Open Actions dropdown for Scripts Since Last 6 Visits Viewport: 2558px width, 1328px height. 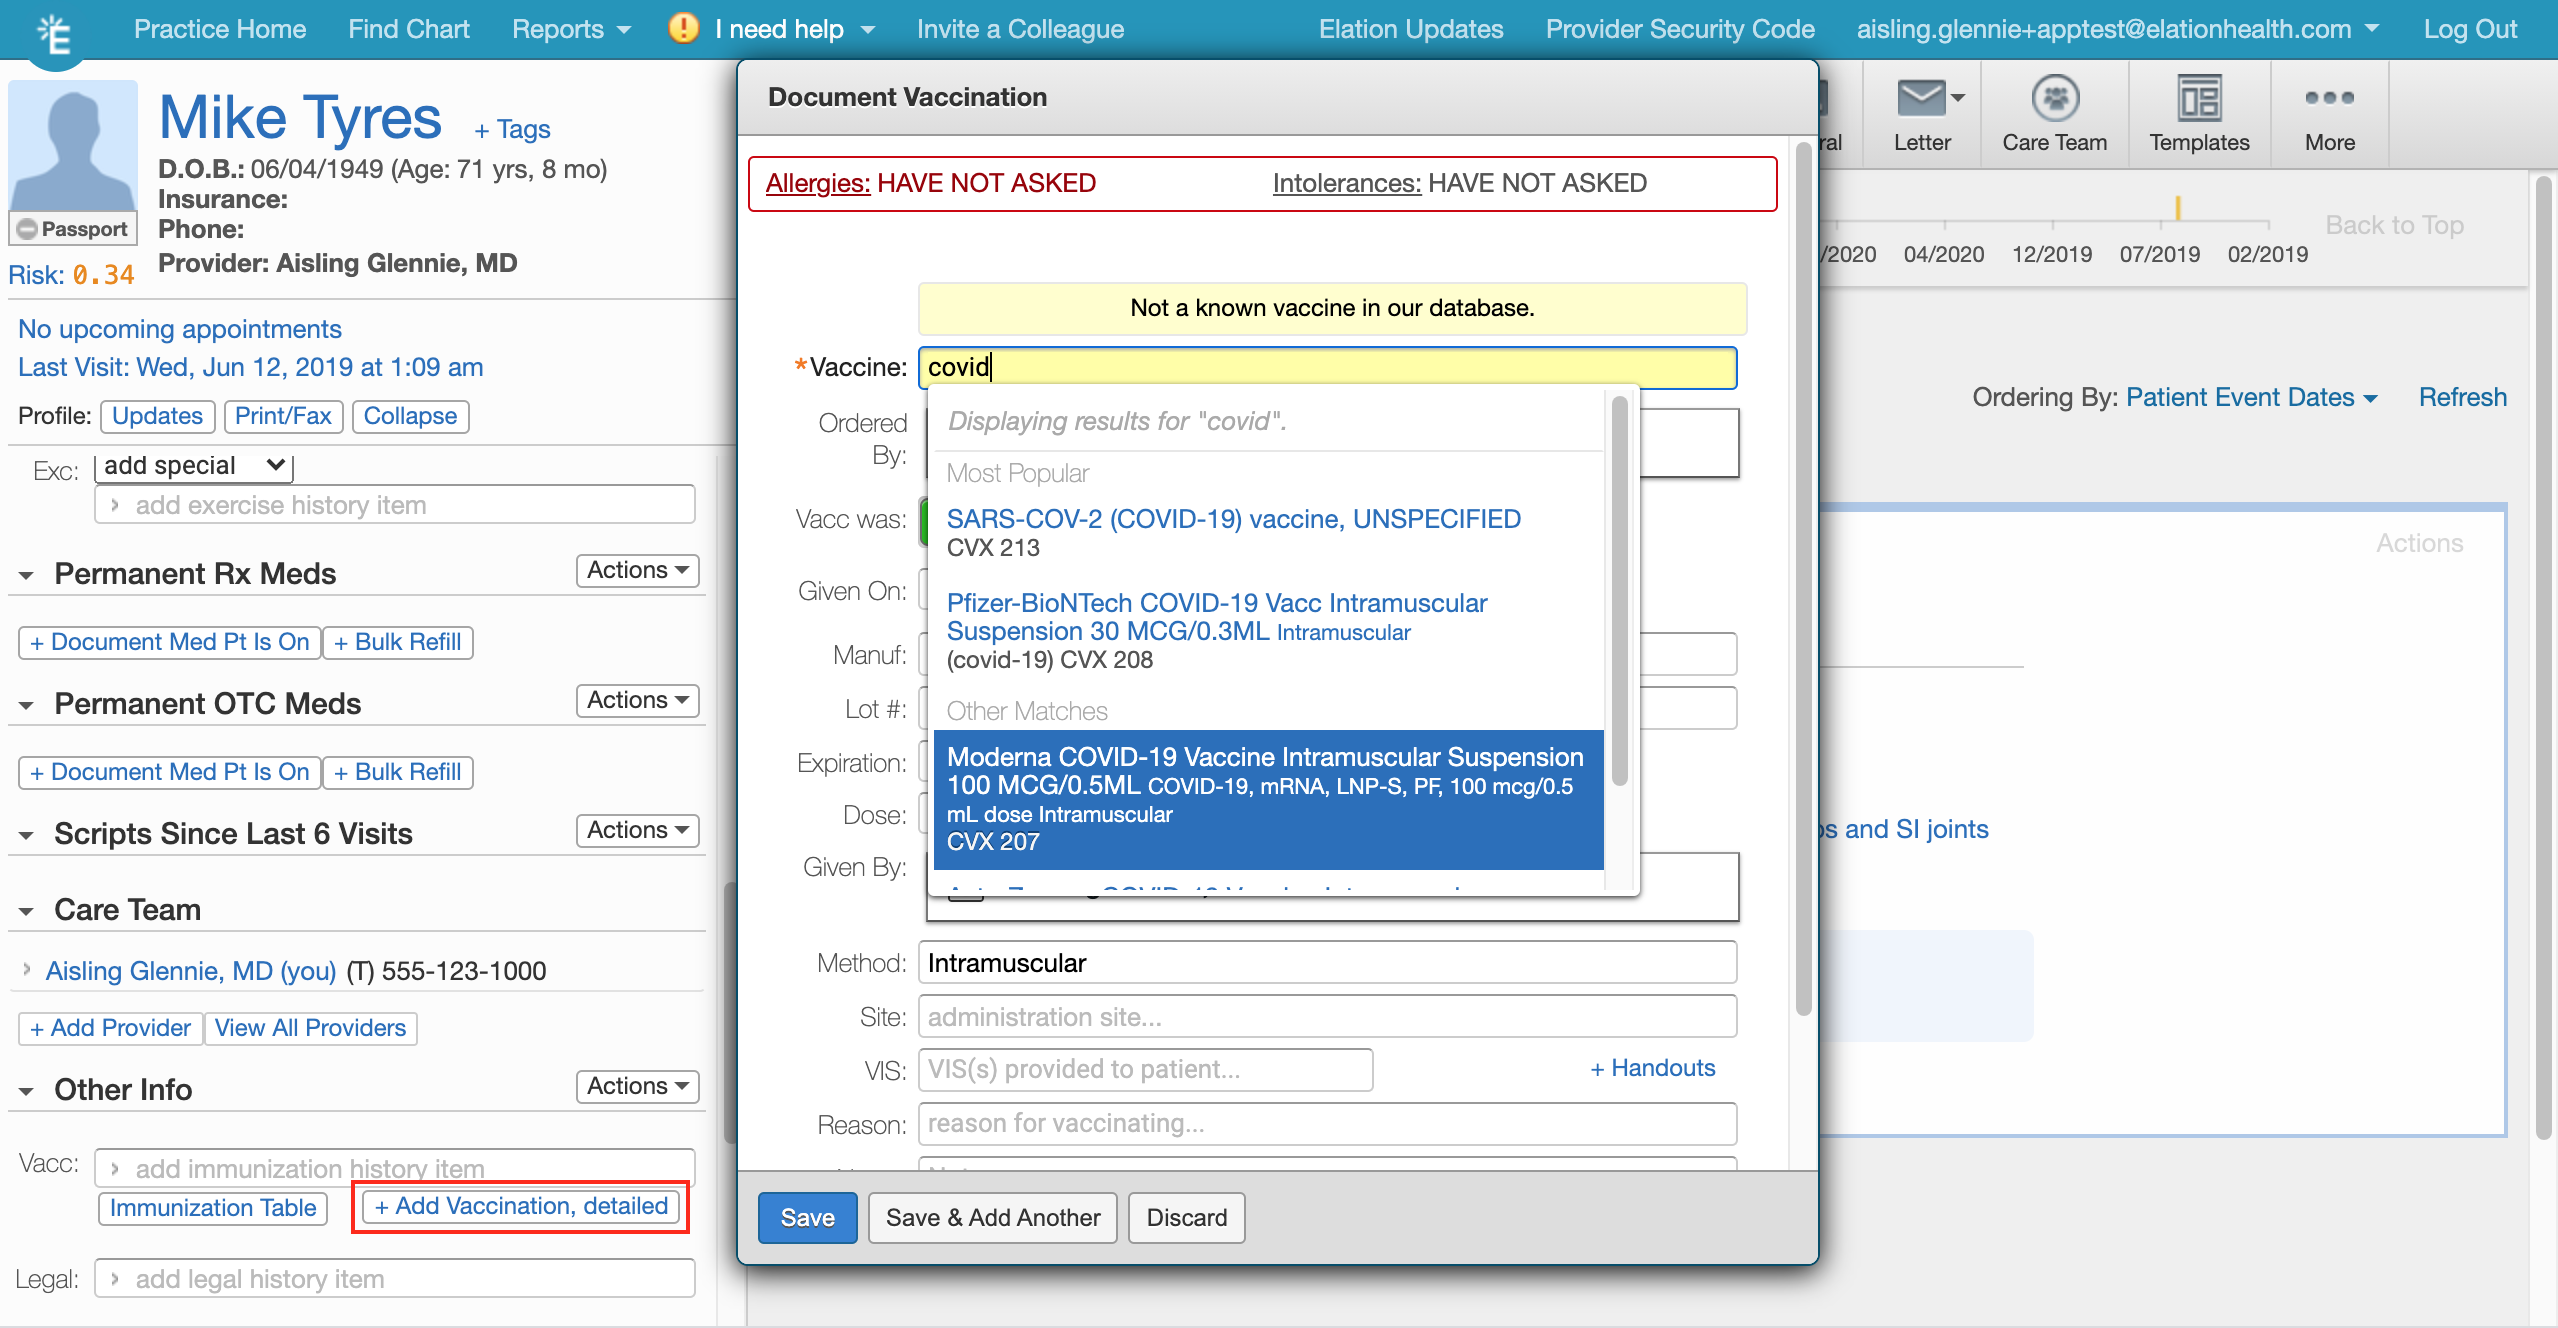pos(638,830)
